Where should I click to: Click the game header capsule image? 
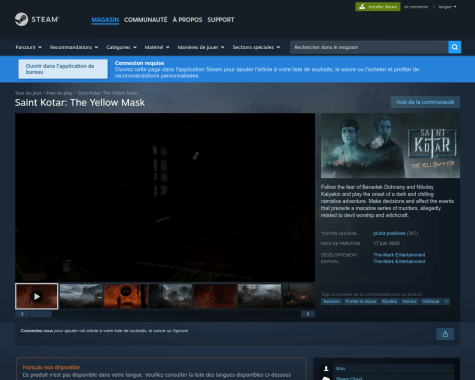click(390, 146)
